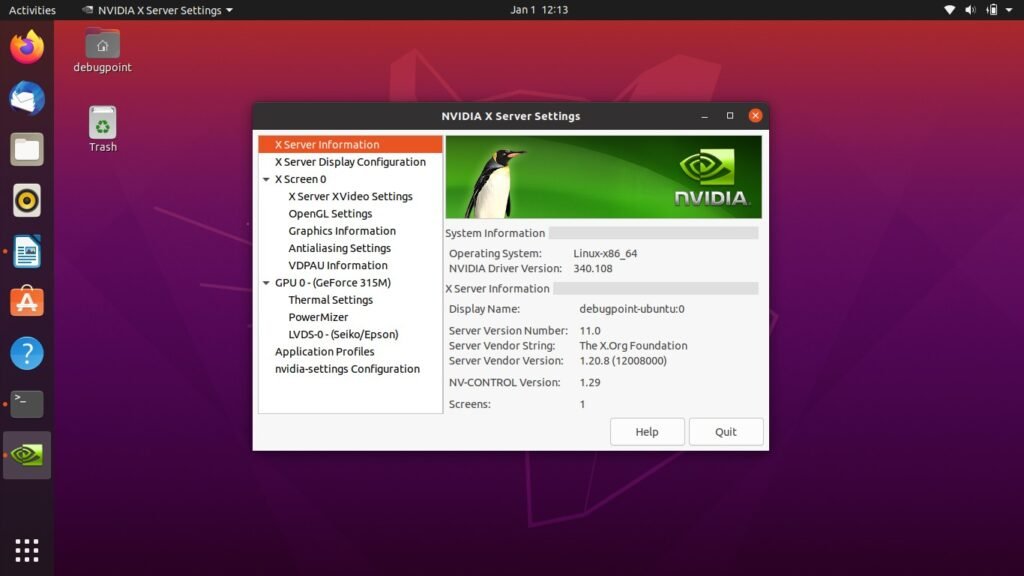
Task: Open the Files manager dock icon
Action: 27,150
